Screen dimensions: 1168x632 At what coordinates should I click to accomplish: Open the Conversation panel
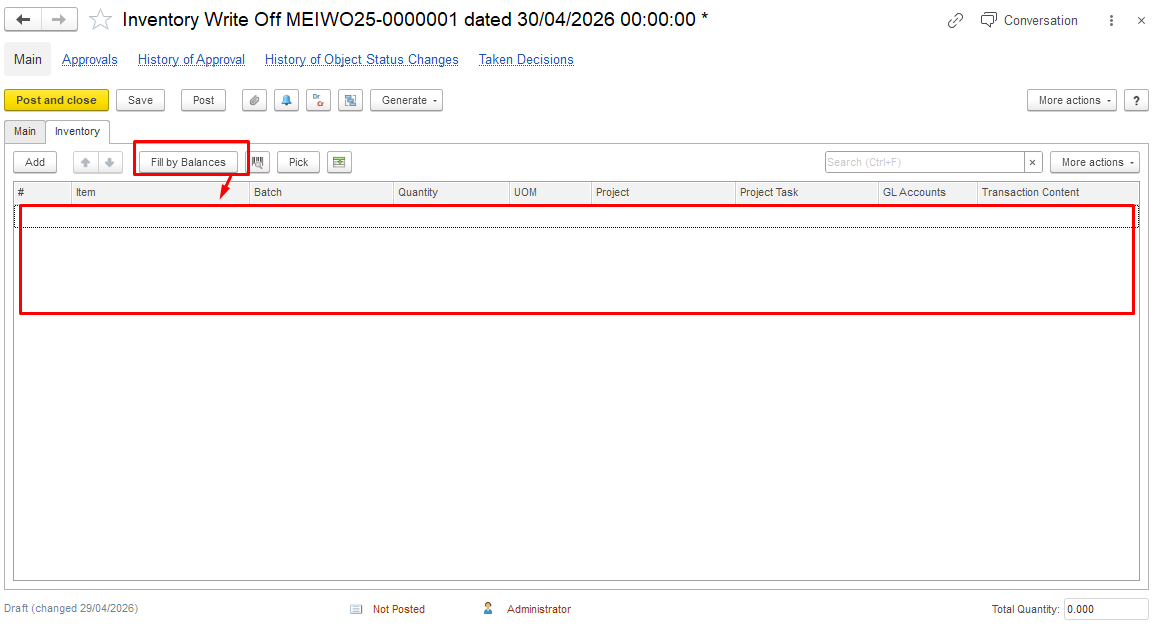1029,20
